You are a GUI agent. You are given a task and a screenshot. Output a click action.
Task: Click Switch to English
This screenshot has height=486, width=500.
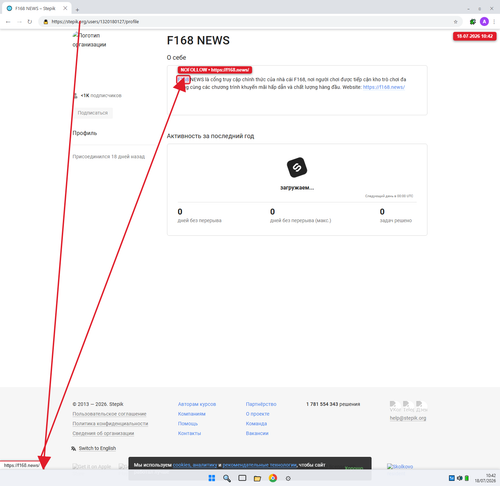[97, 448]
